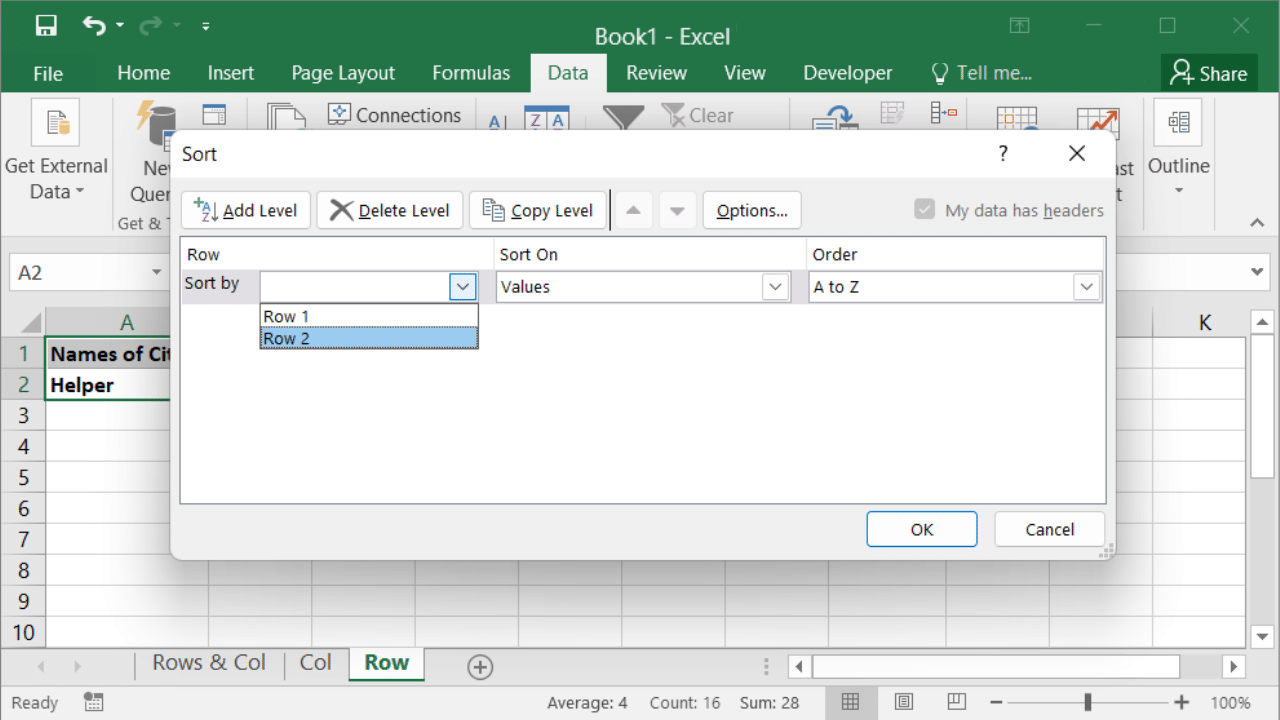Click the Undo arrow icon
This screenshot has width=1280, height=720.
94,26
